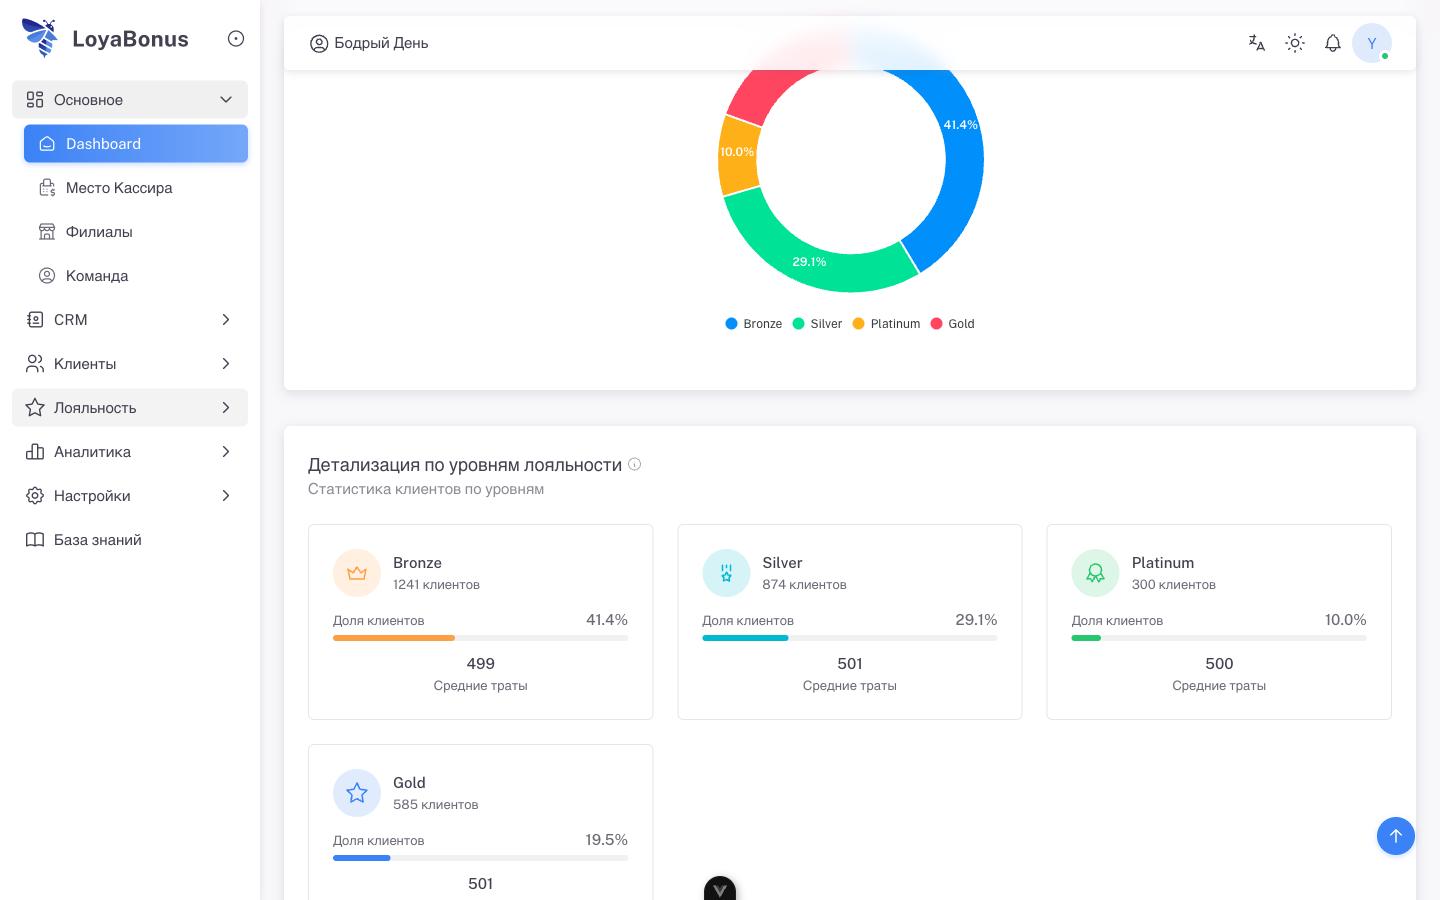Toggle the Bronze legend item in the chart
This screenshot has height=900, width=1440.
tap(753, 323)
